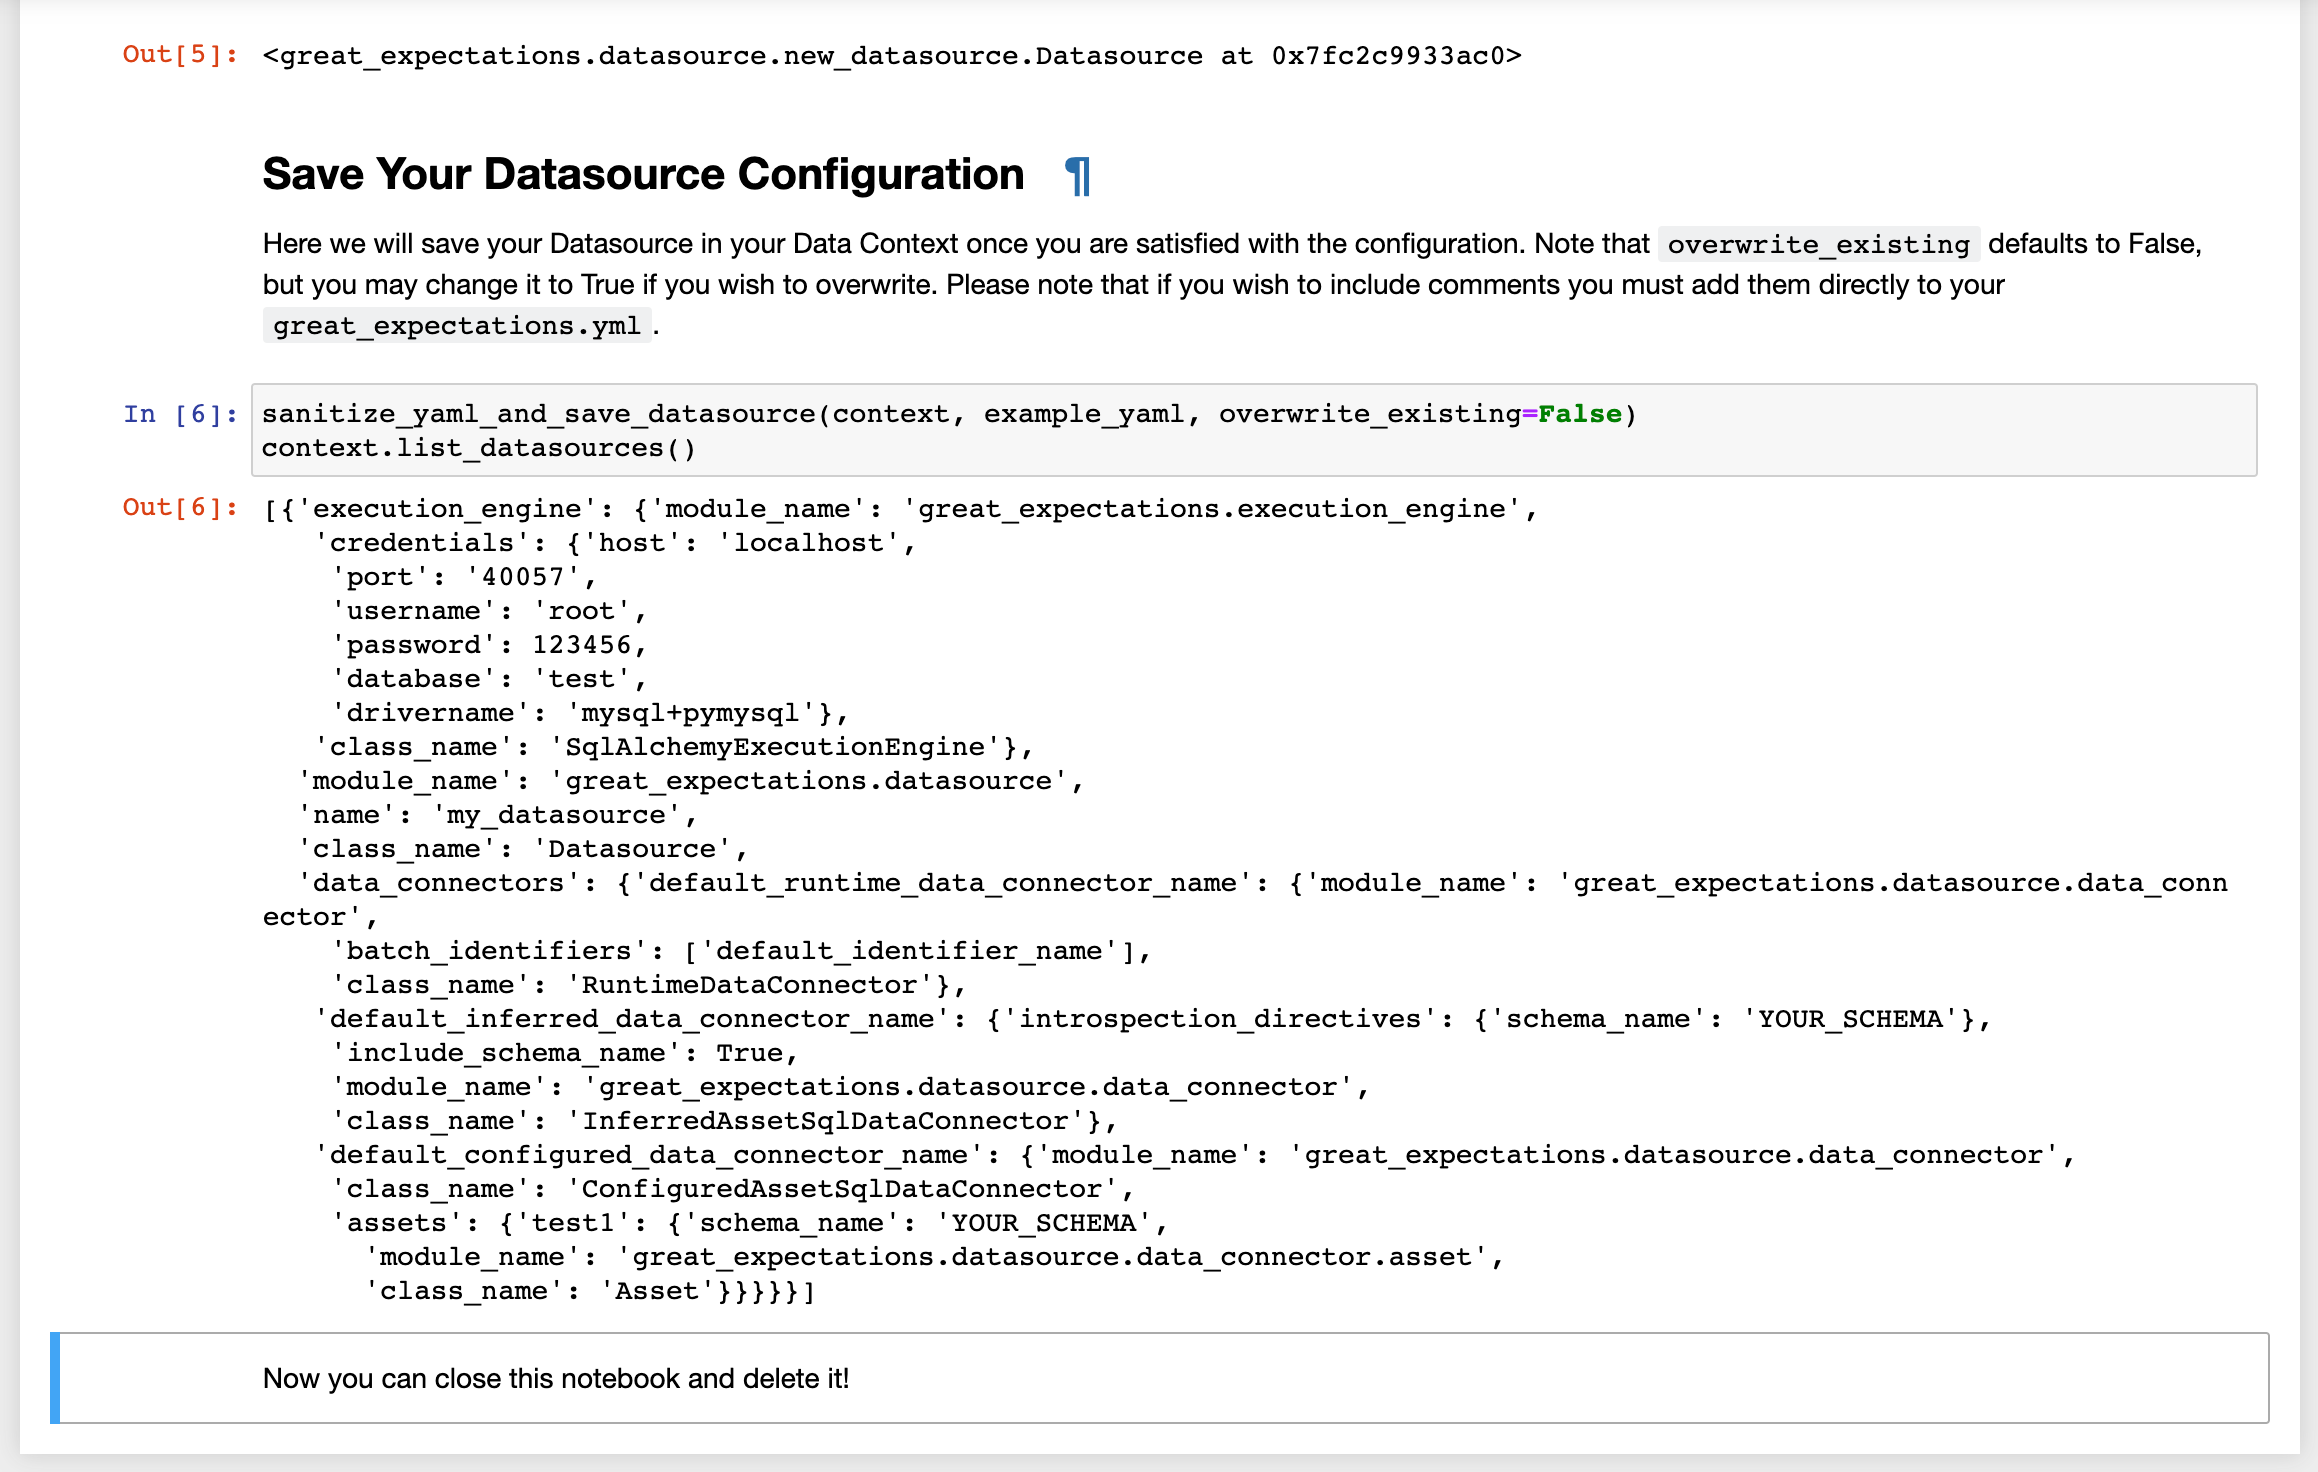Click the blue selection bar of the last cell
Image resolution: width=2318 pixels, height=1472 pixels.
point(55,1378)
